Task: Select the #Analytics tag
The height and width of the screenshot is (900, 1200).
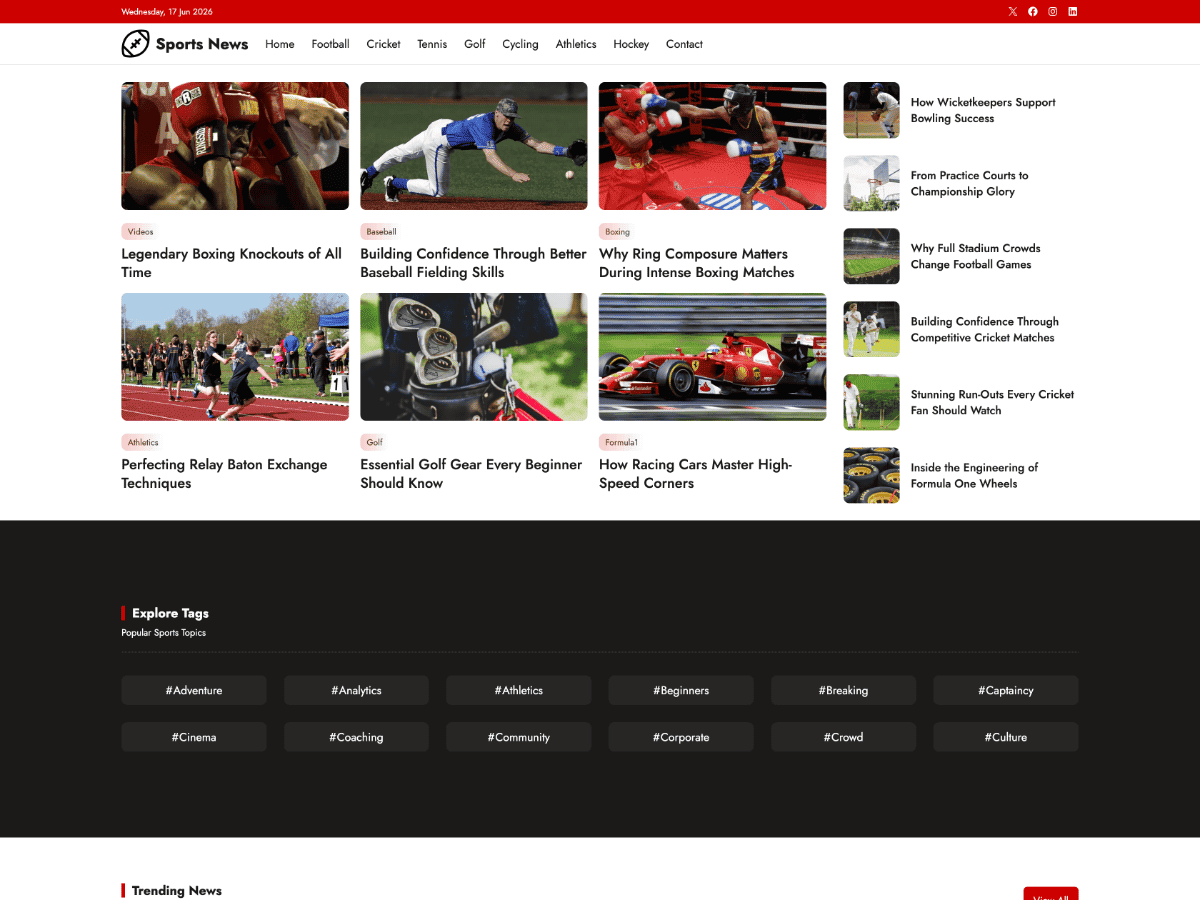Action: pos(356,690)
